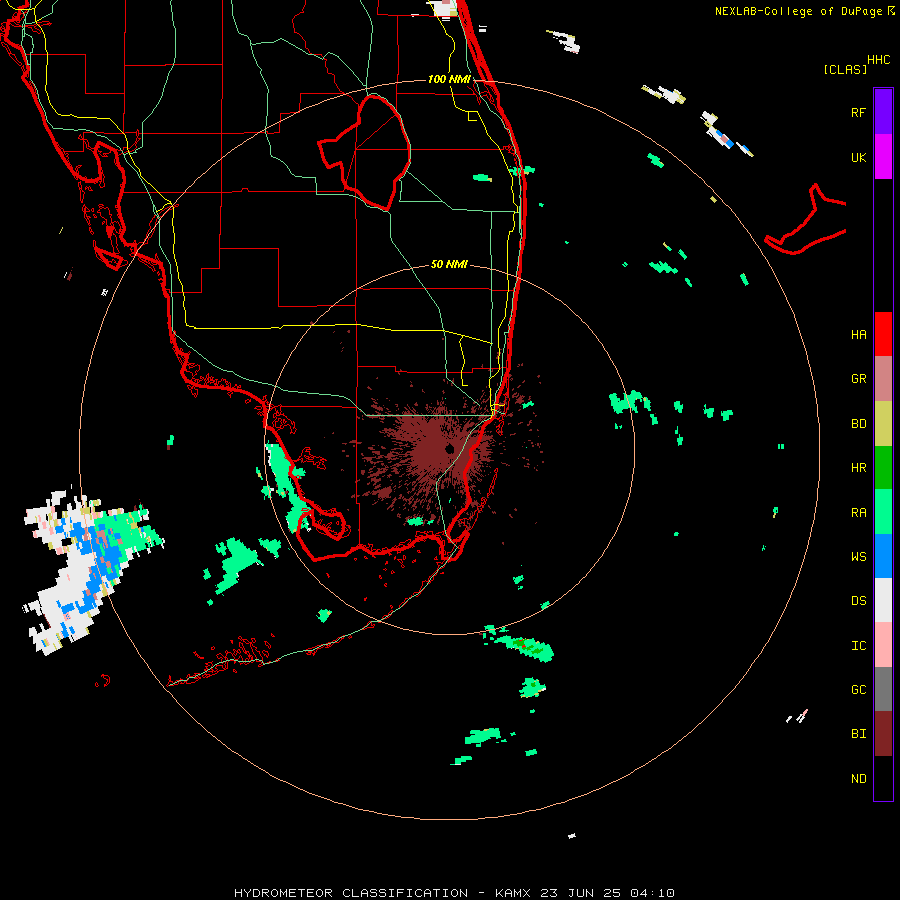Click the IC legend label

coord(858,646)
